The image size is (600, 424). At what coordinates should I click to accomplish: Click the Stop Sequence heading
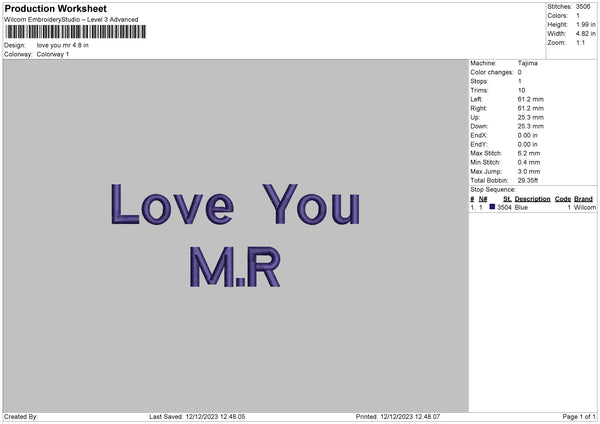[493, 190]
